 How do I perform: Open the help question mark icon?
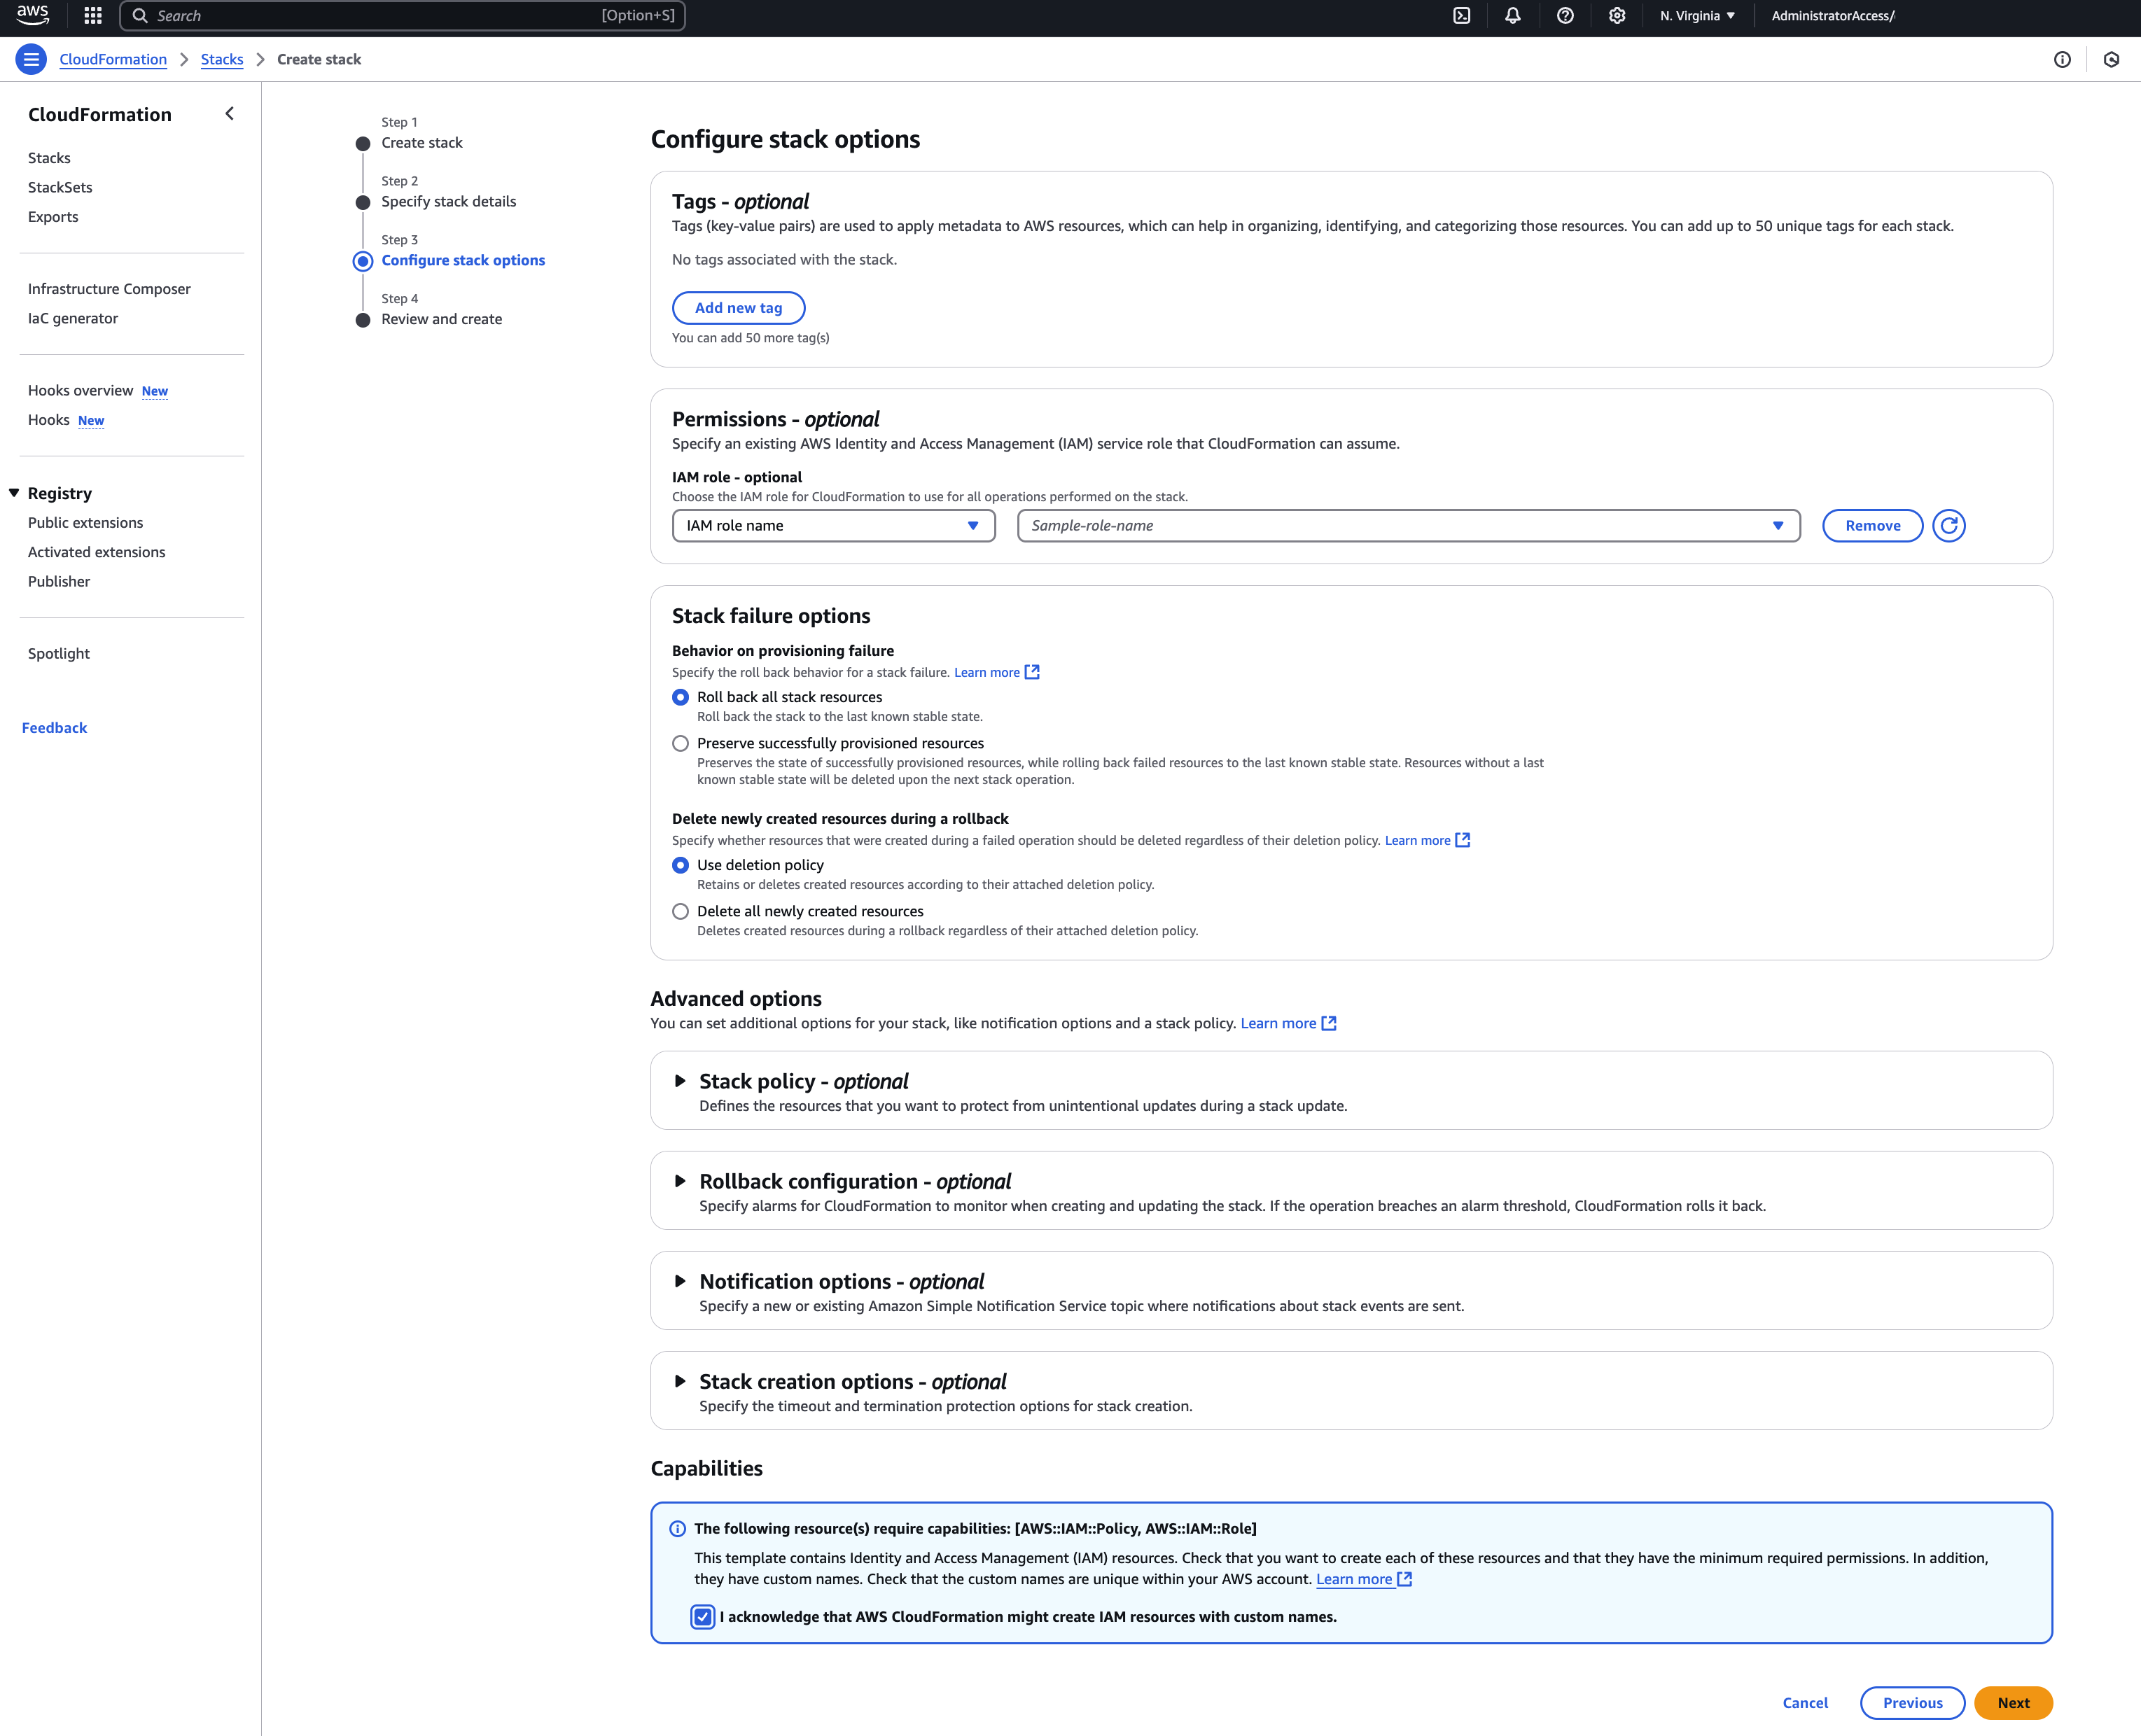[x=1565, y=15]
